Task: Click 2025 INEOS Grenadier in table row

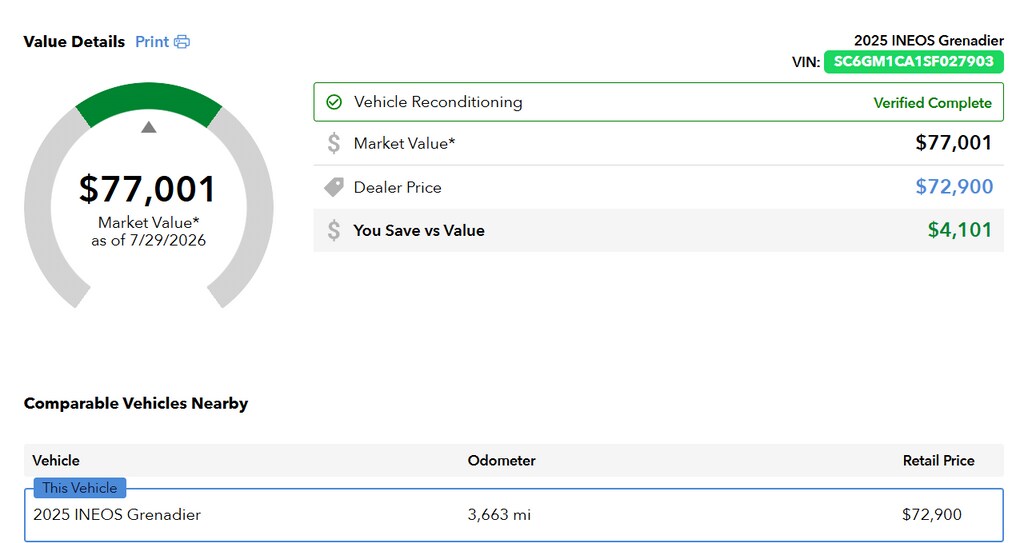Action: 117,515
